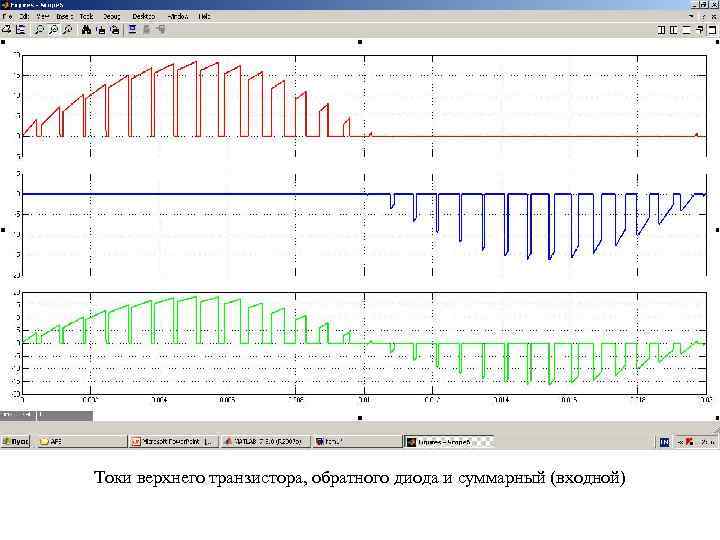
Task: Click the Russian caption text under figure
Action: [x=360, y=478]
